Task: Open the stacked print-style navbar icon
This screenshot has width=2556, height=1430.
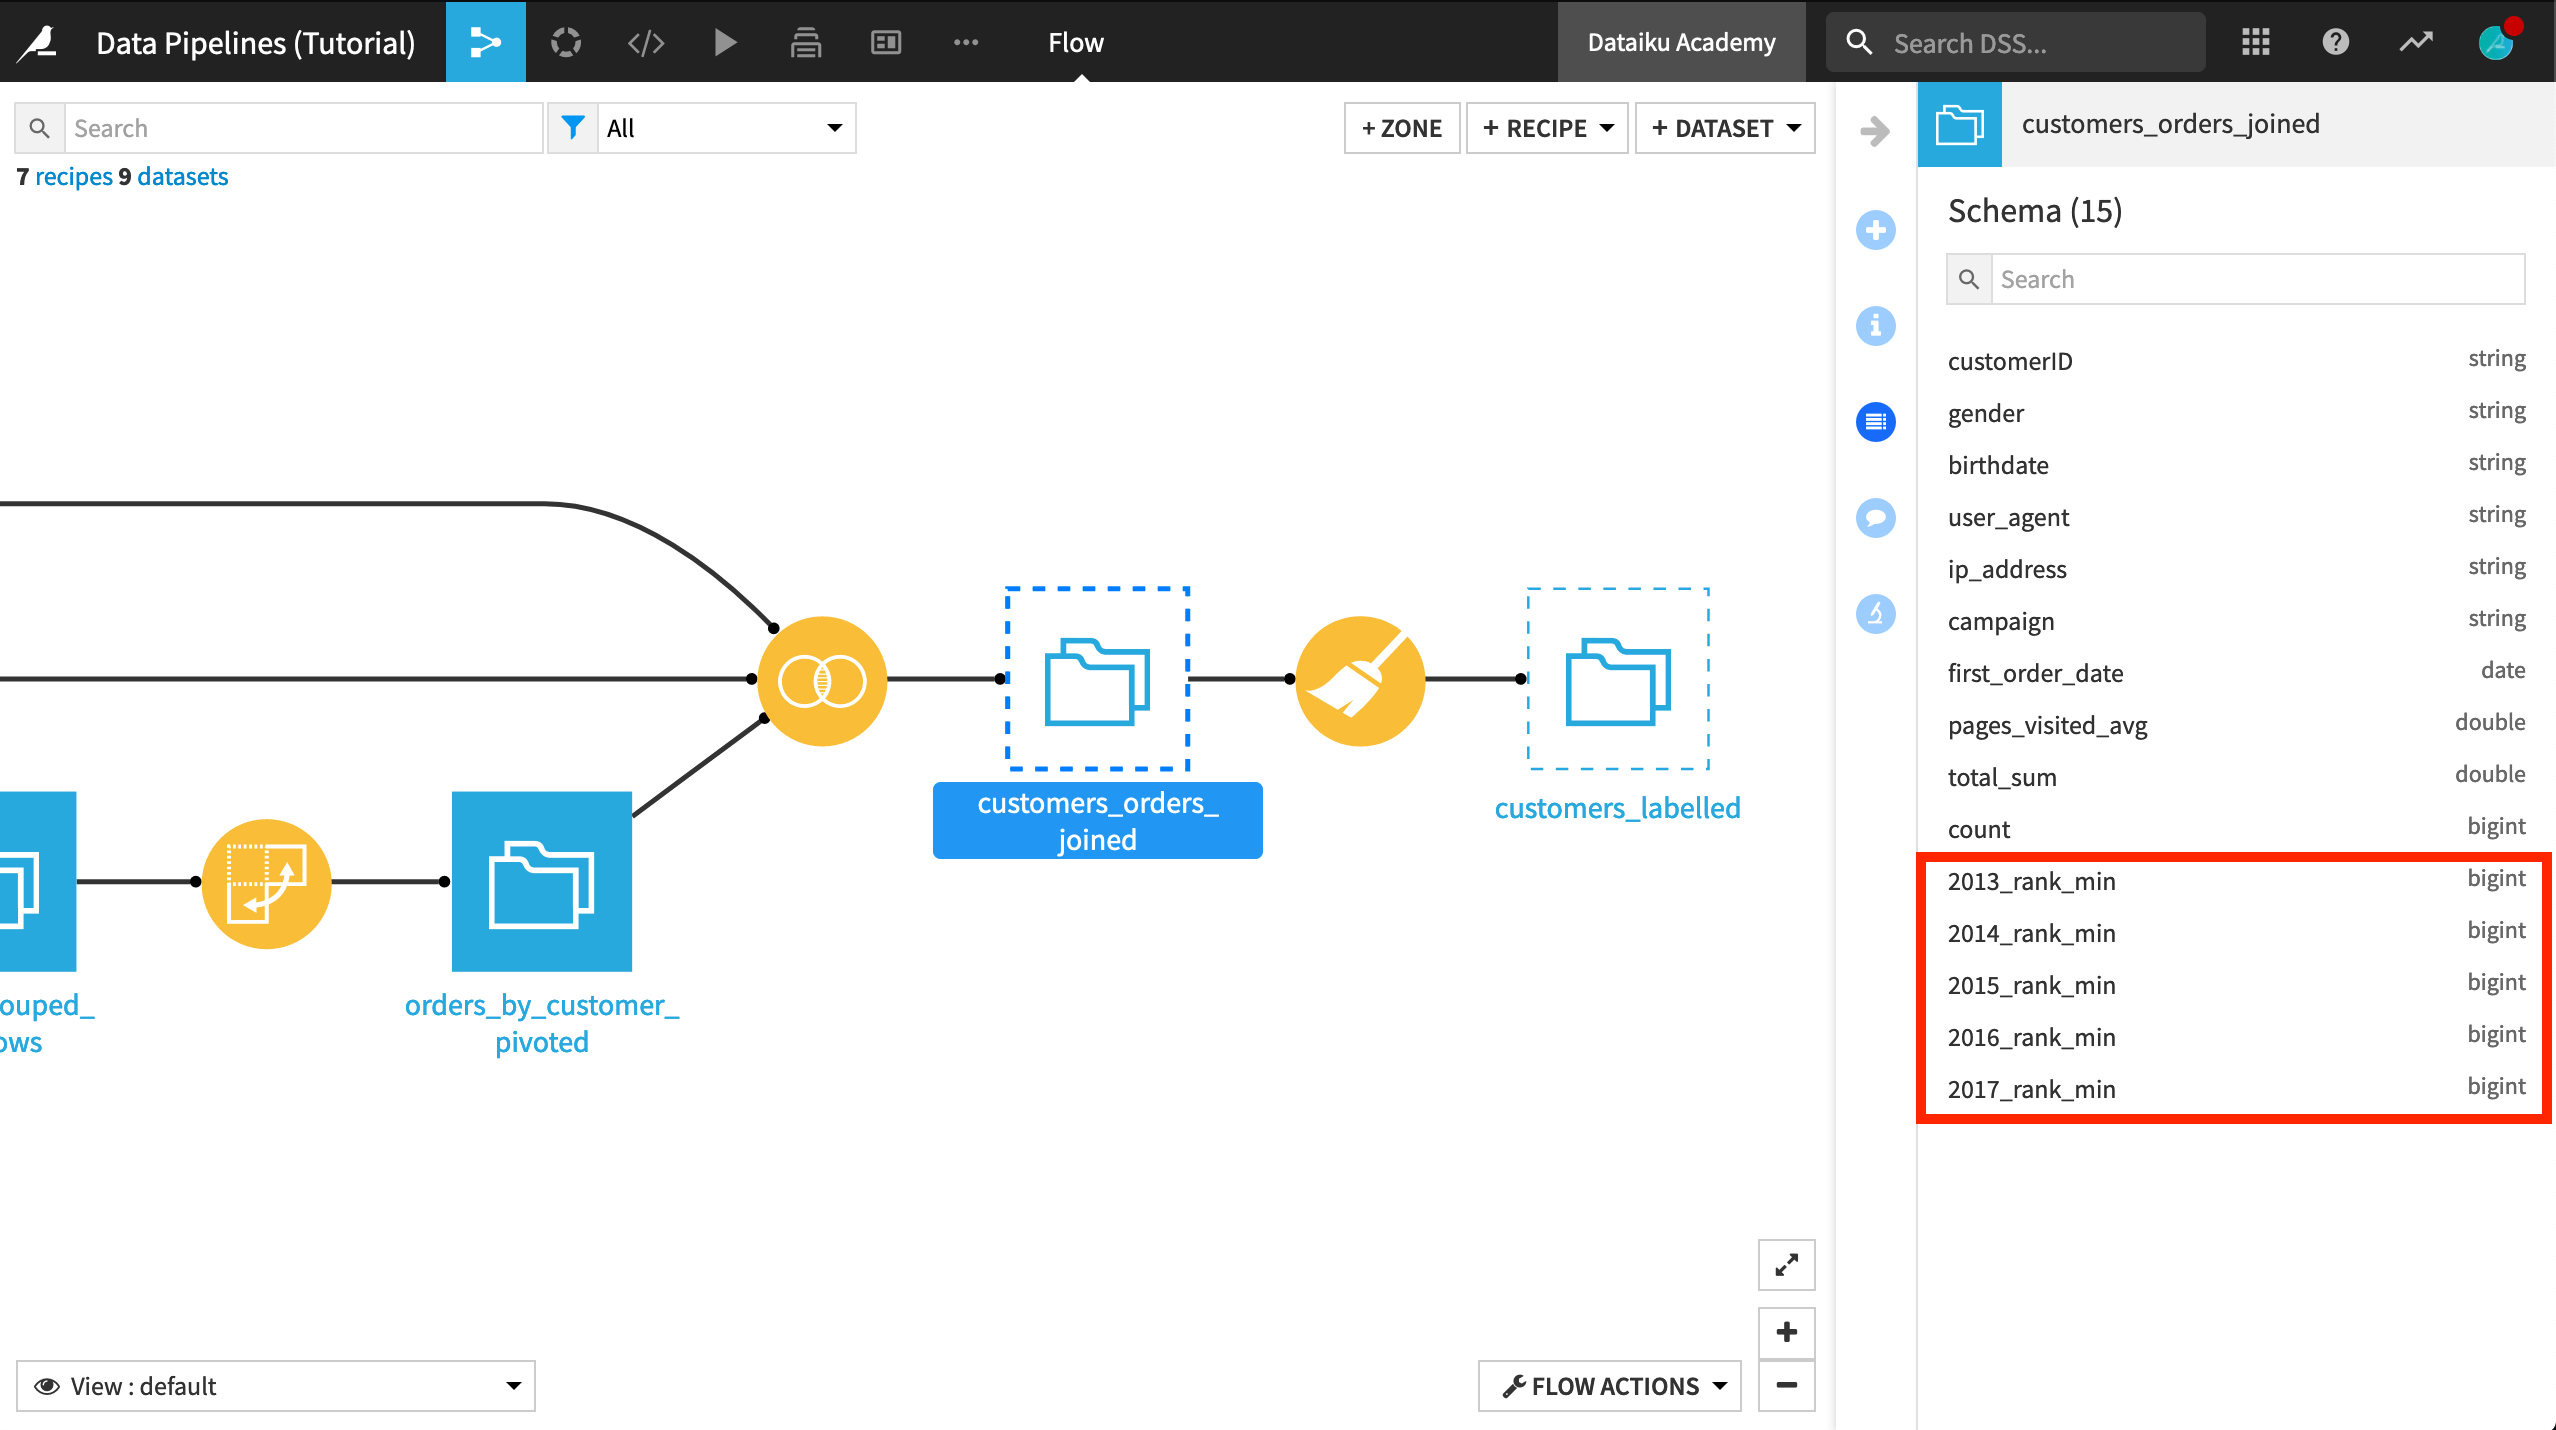Action: pos(806,42)
